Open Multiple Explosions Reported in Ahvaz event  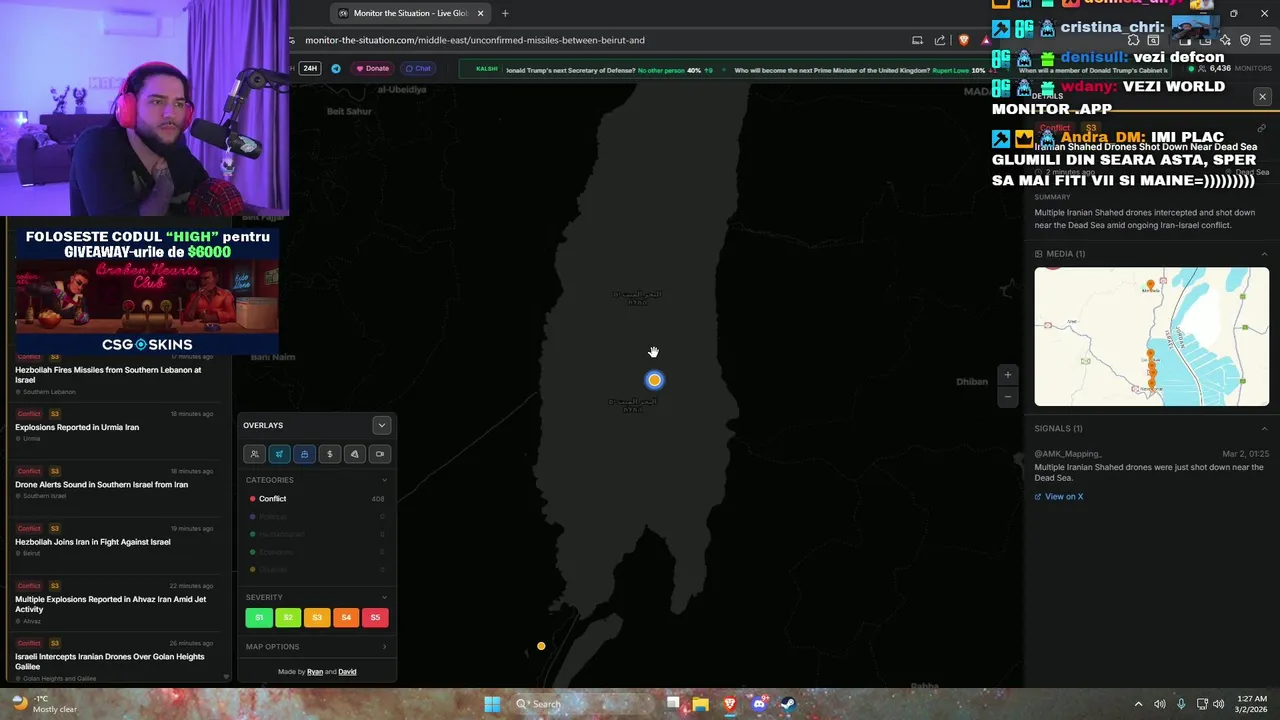114,604
